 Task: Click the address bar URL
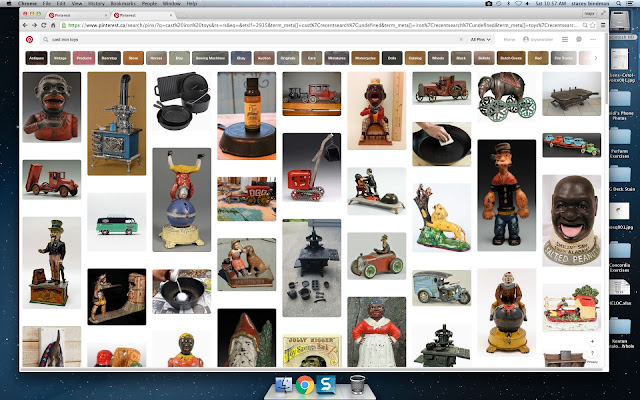[322, 25]
